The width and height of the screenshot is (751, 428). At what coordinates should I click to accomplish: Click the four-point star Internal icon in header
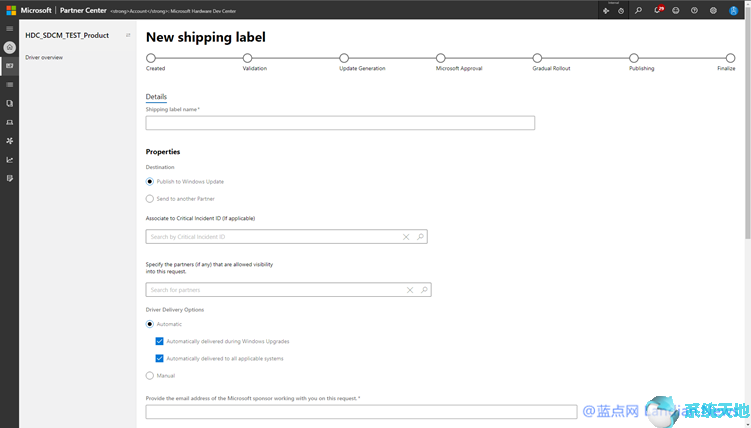click(606, 11)
